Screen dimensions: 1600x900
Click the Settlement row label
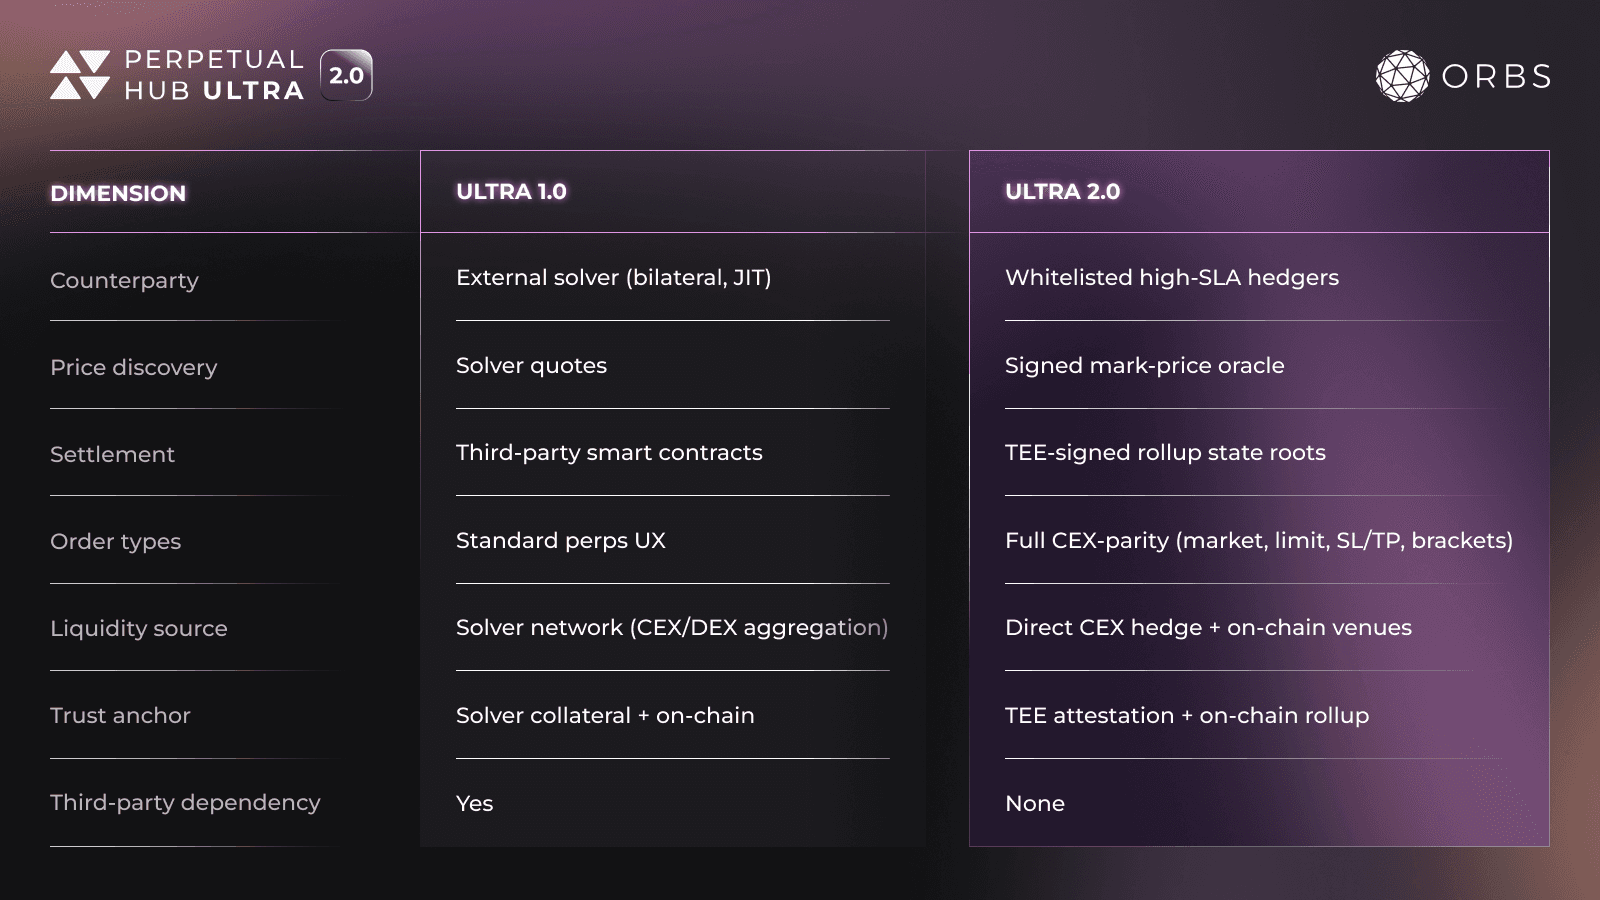pos(112,454)
